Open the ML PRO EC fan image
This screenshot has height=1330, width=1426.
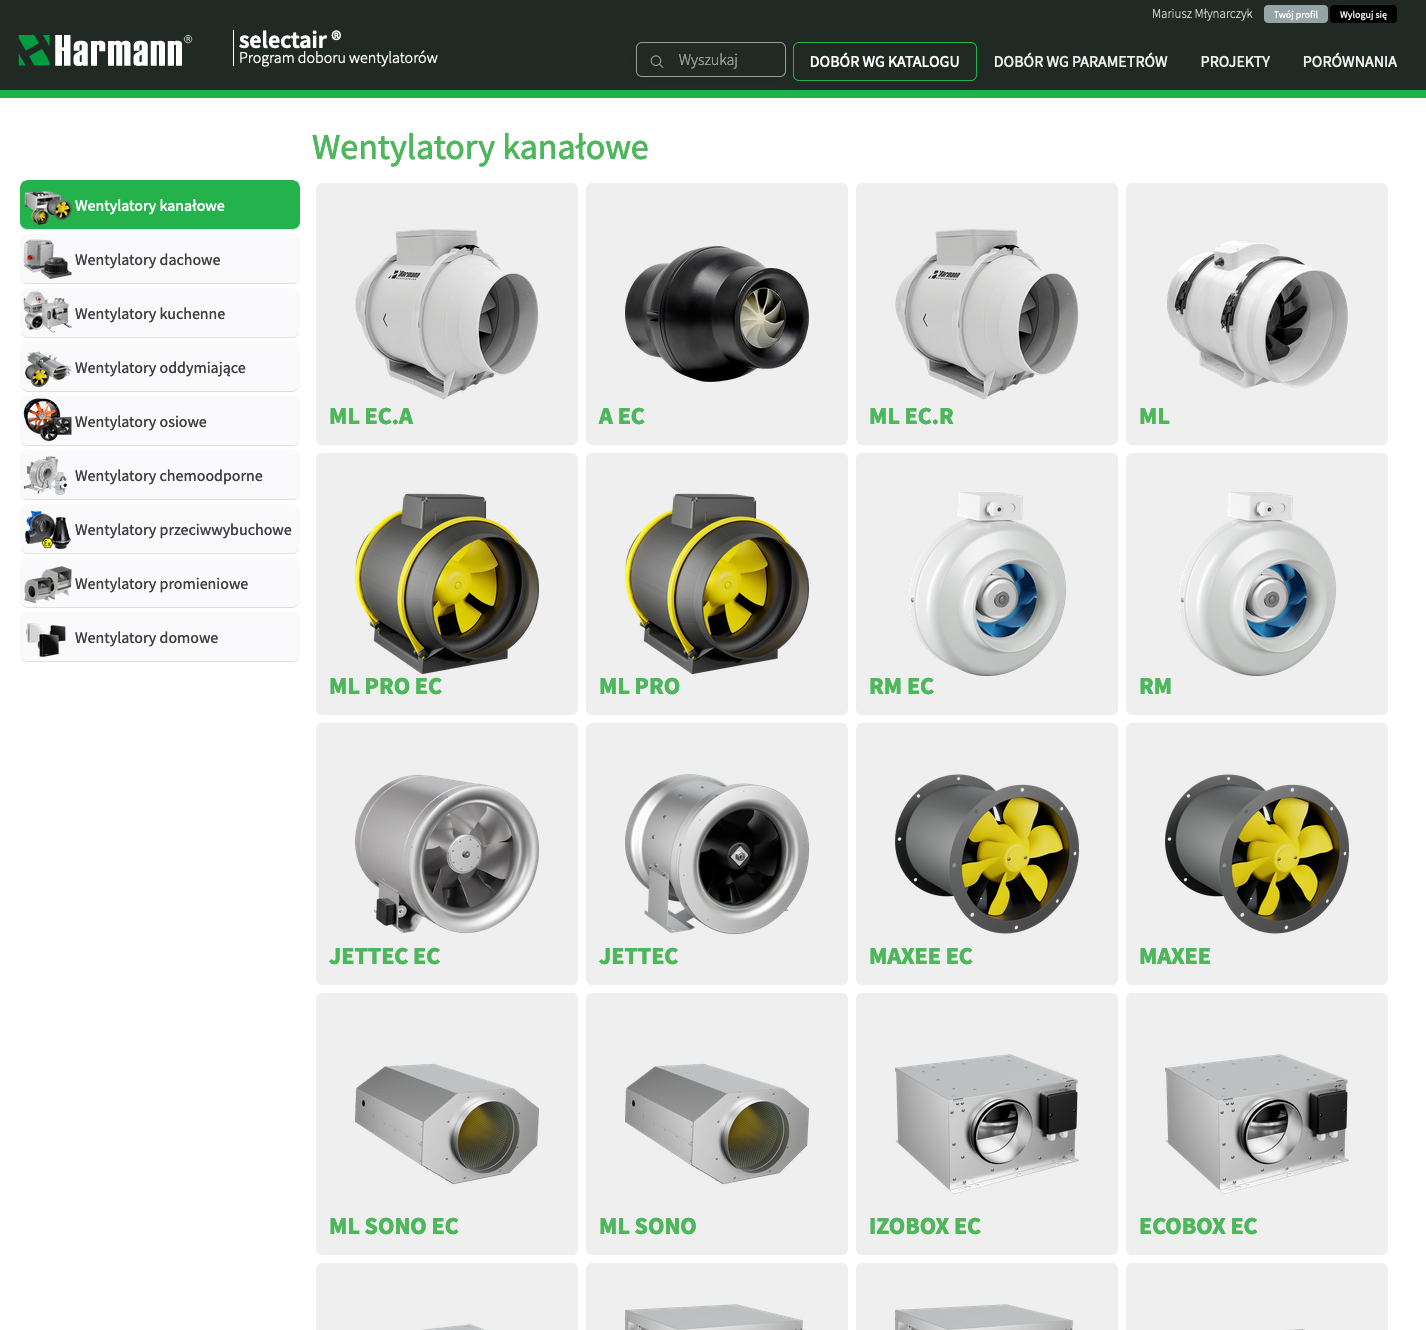click(447, 583)
